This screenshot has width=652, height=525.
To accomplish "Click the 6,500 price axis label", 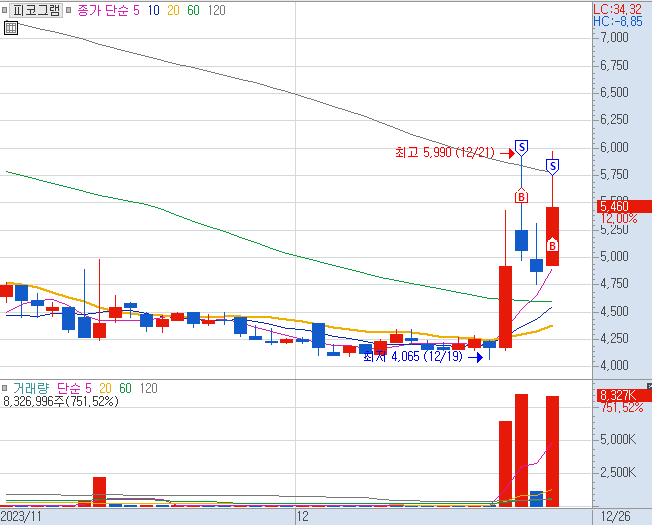I will 614,92.
